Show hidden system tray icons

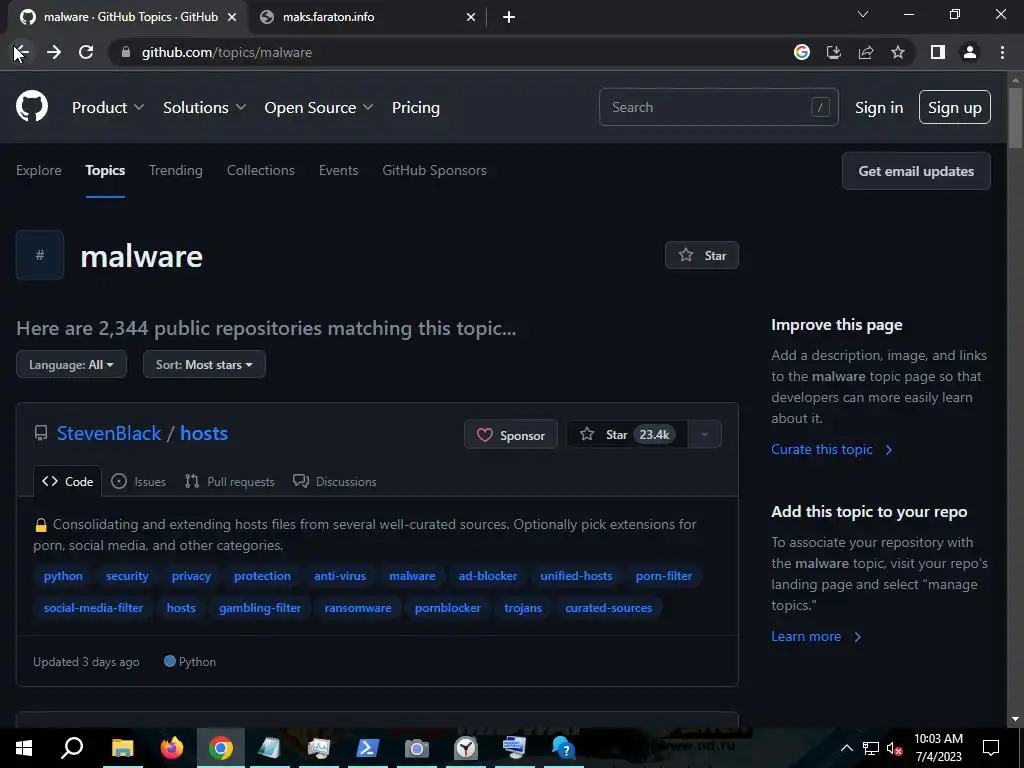point(846,748)
